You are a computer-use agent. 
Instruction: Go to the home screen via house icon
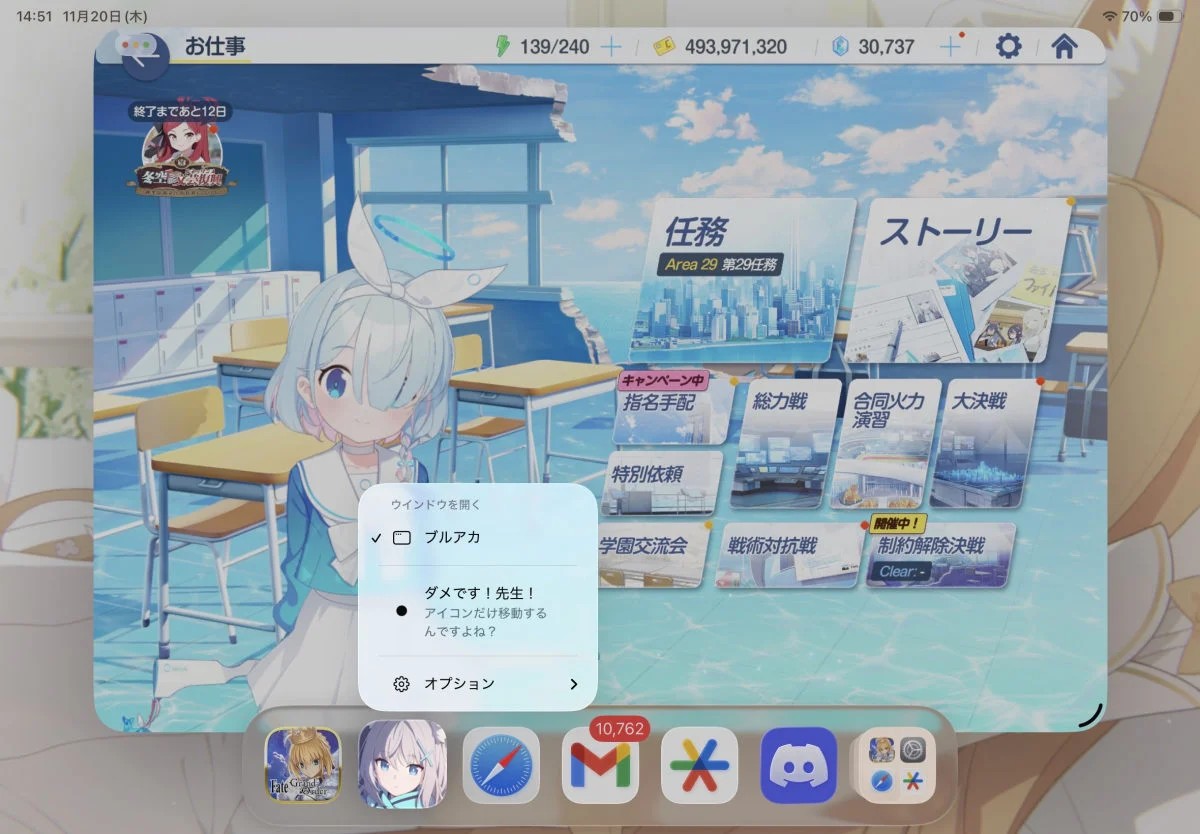point(1064,46)
